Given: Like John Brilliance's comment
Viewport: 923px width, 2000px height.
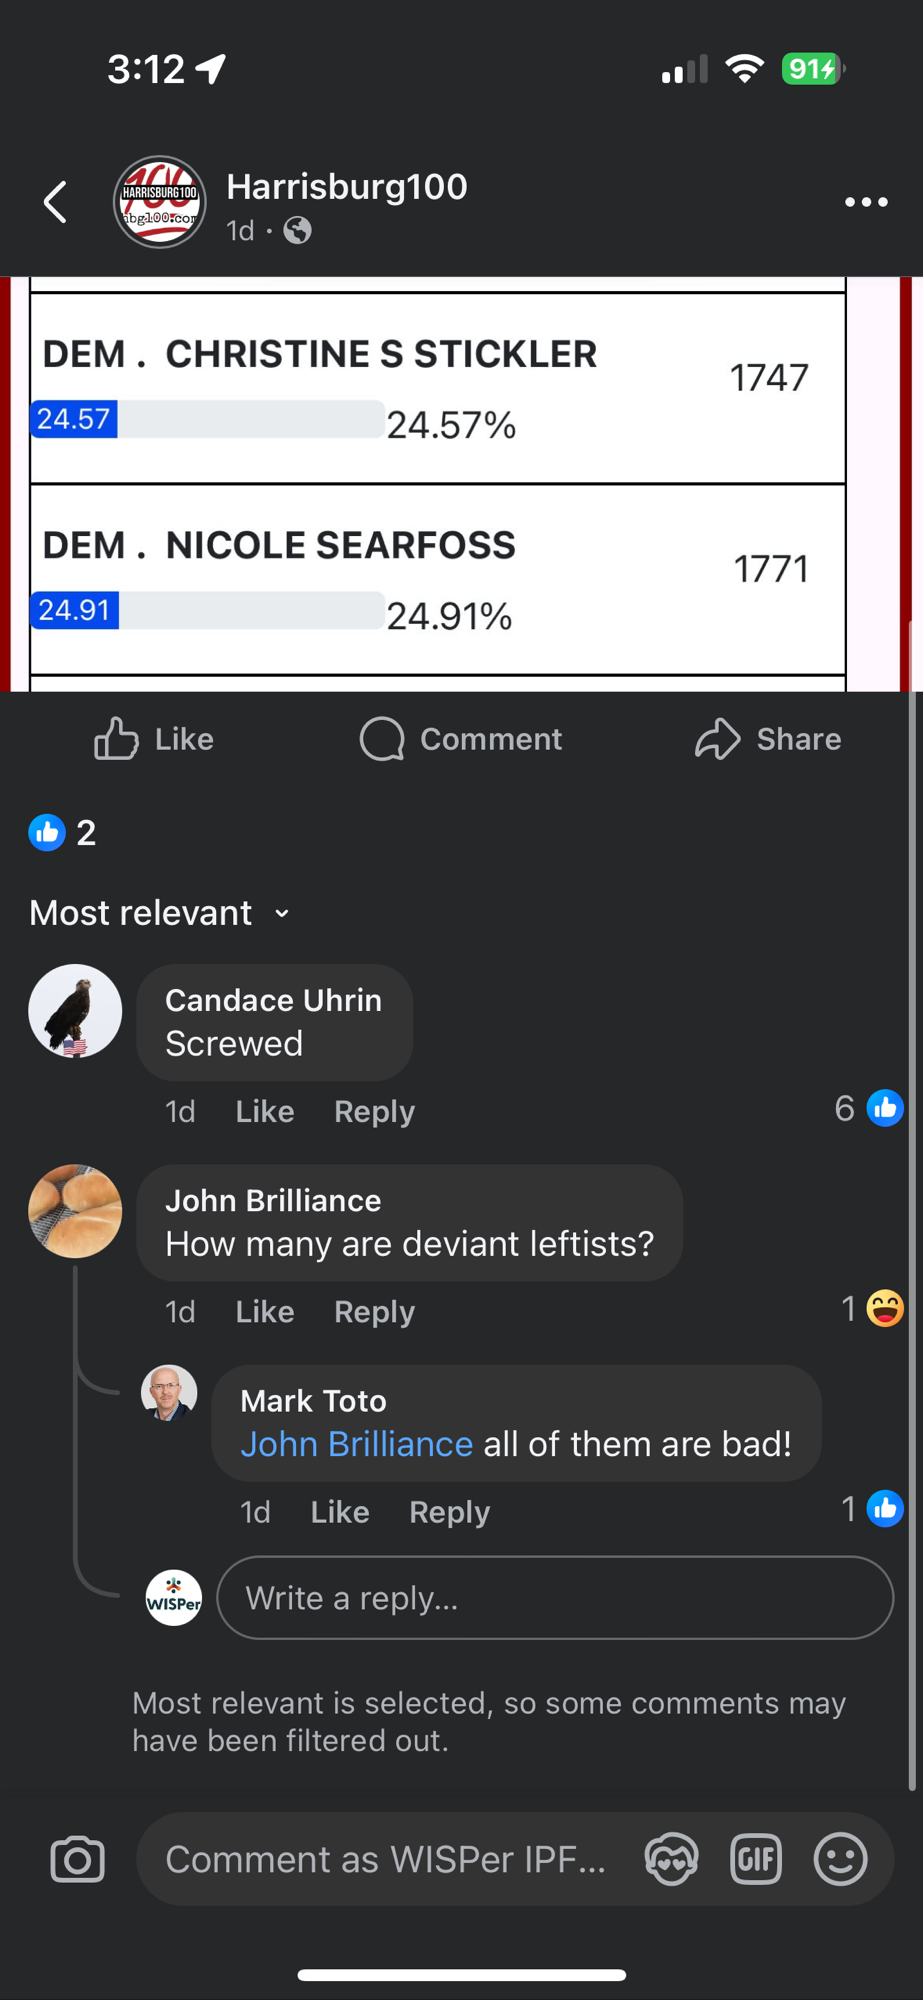Looking at the screenshot, I should (264, 1311).
